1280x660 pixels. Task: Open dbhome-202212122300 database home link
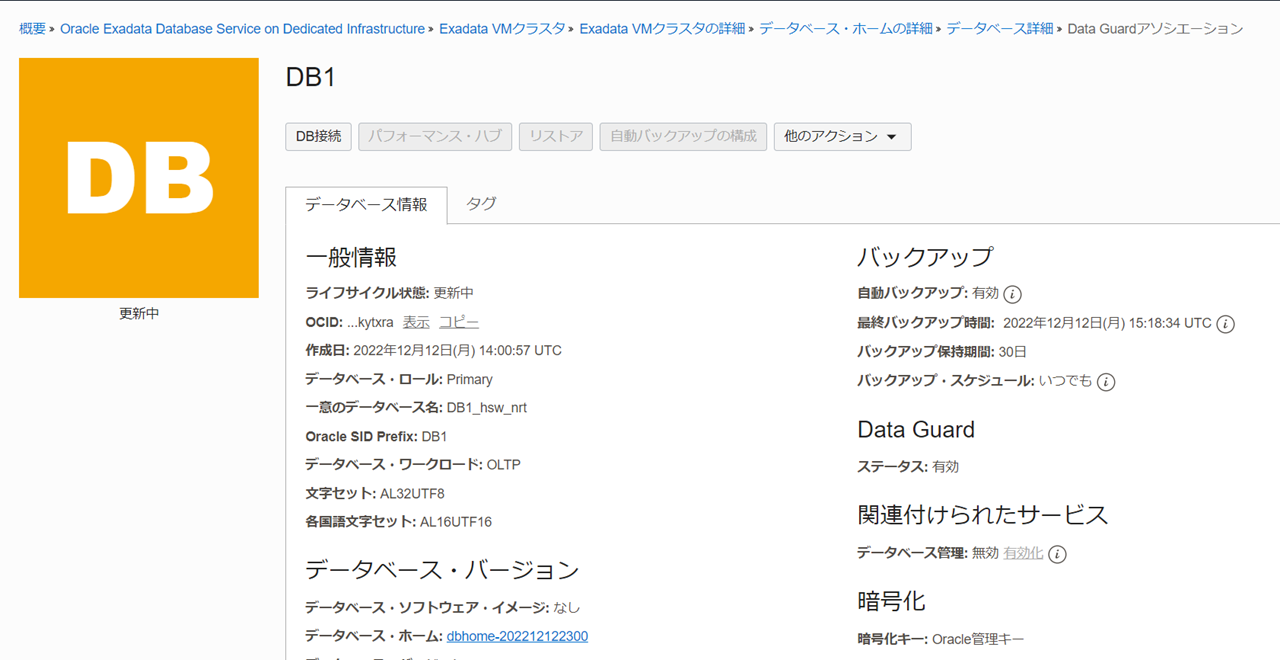[x=517, y=636]
